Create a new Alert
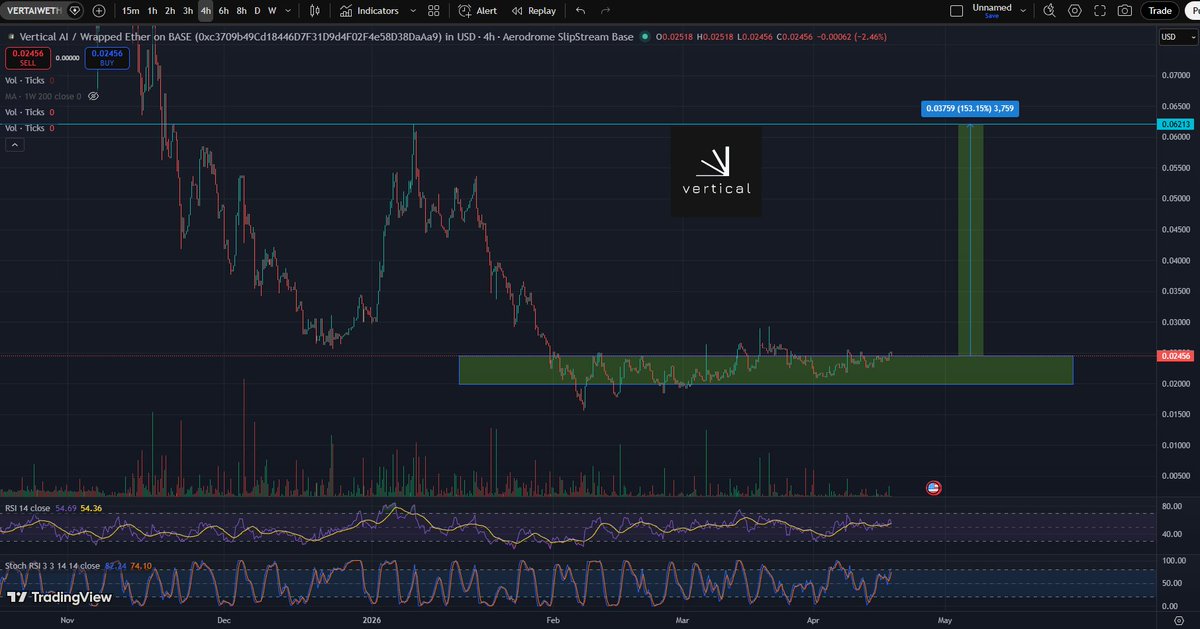The width and height of the screenshot is (1200, 629). tap(478, 11)
